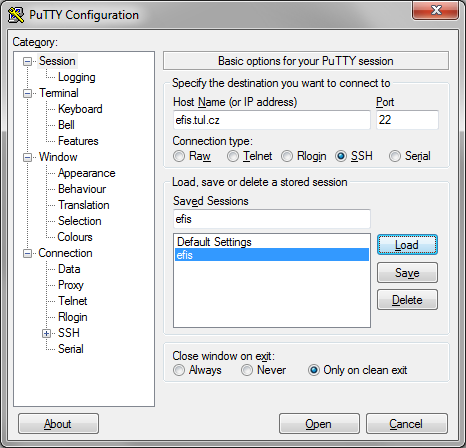Viewport: 466px width, 448px height.
Task: Select the Keyboard category
Action: coord(80,109)
